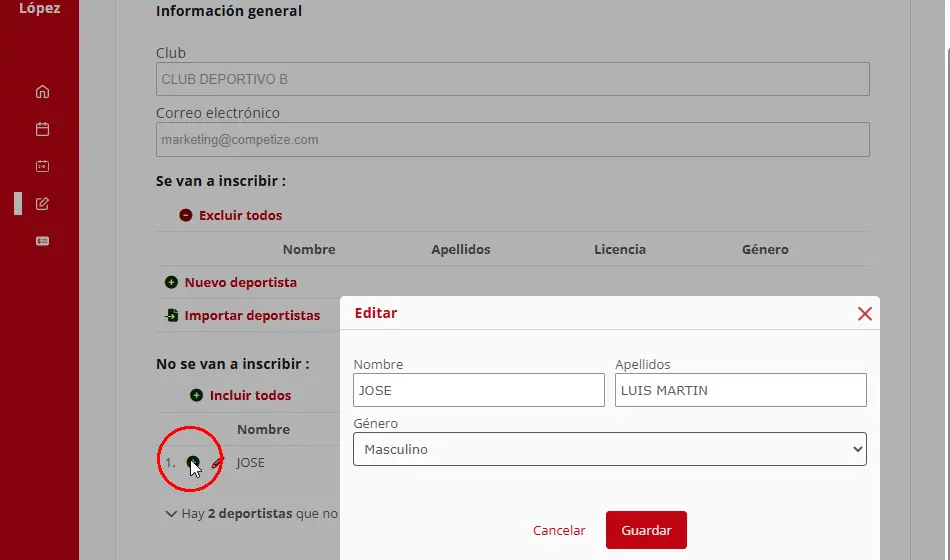Click the Género column header
The height and width of the screenshot is (560, 950).
tap(765, 249)
